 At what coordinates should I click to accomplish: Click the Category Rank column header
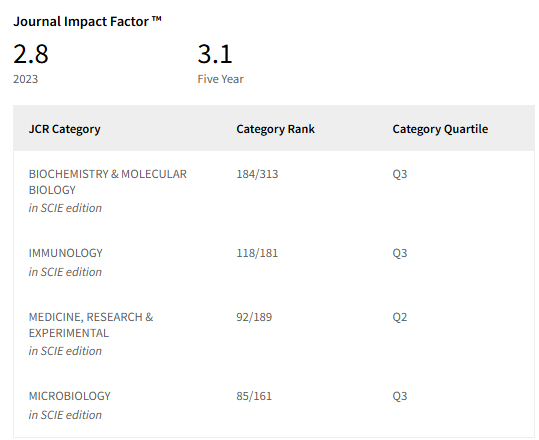coord(275,129)
